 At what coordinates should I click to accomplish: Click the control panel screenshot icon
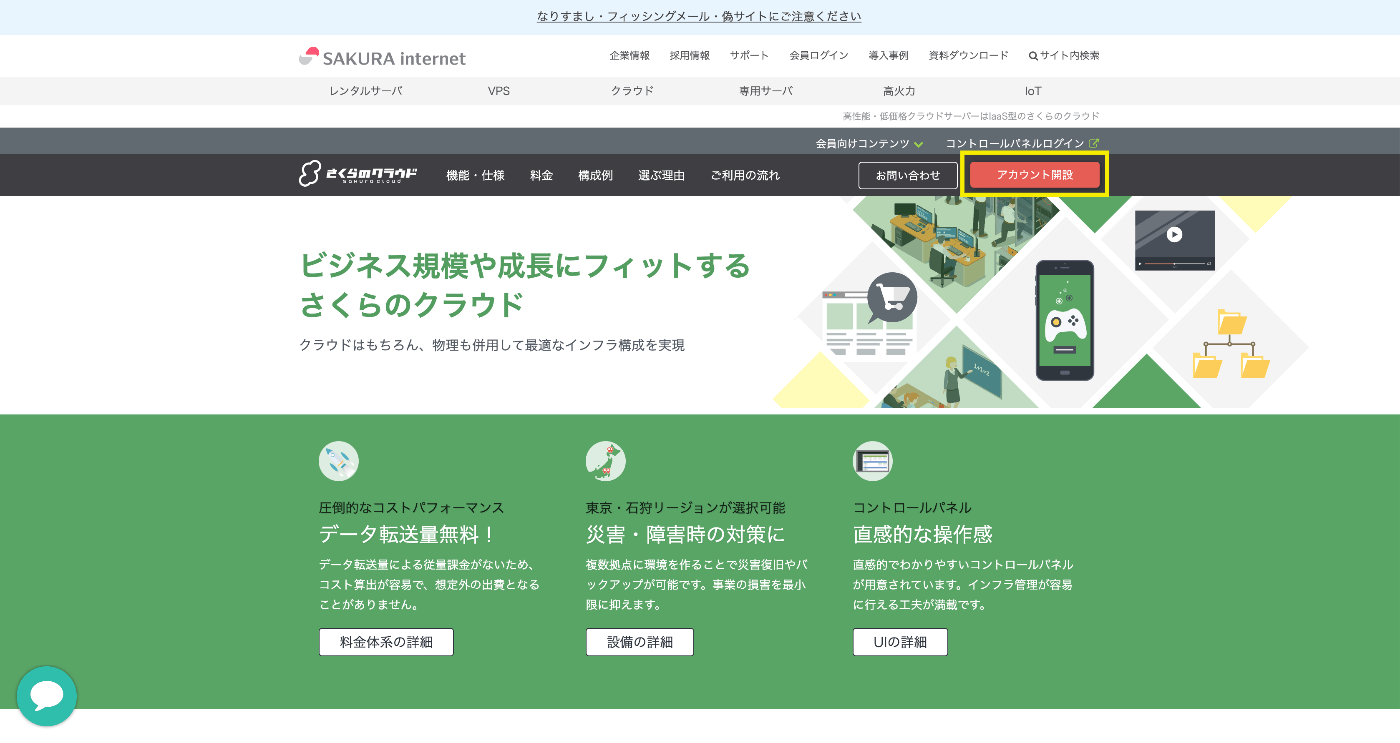(x=873, y=461)
